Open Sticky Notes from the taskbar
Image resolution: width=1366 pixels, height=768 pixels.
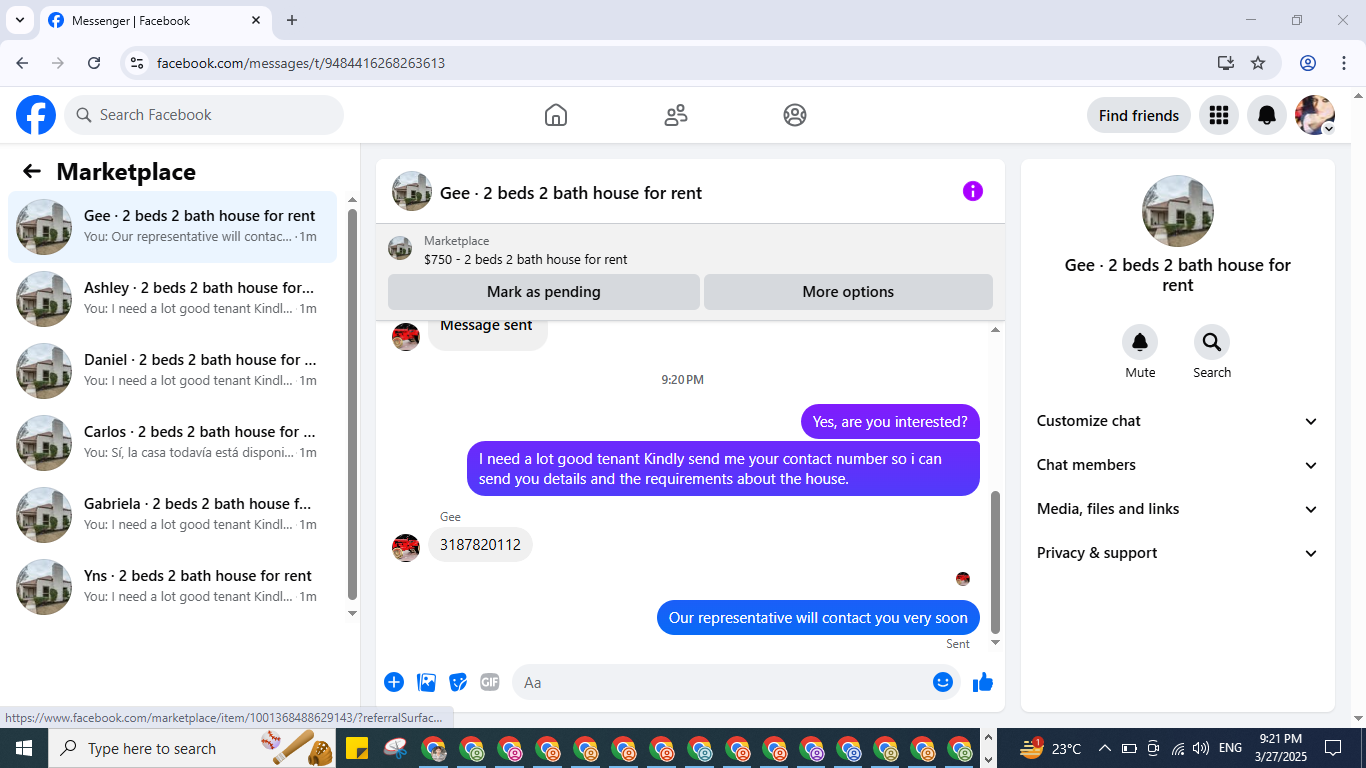pos(357,748)
